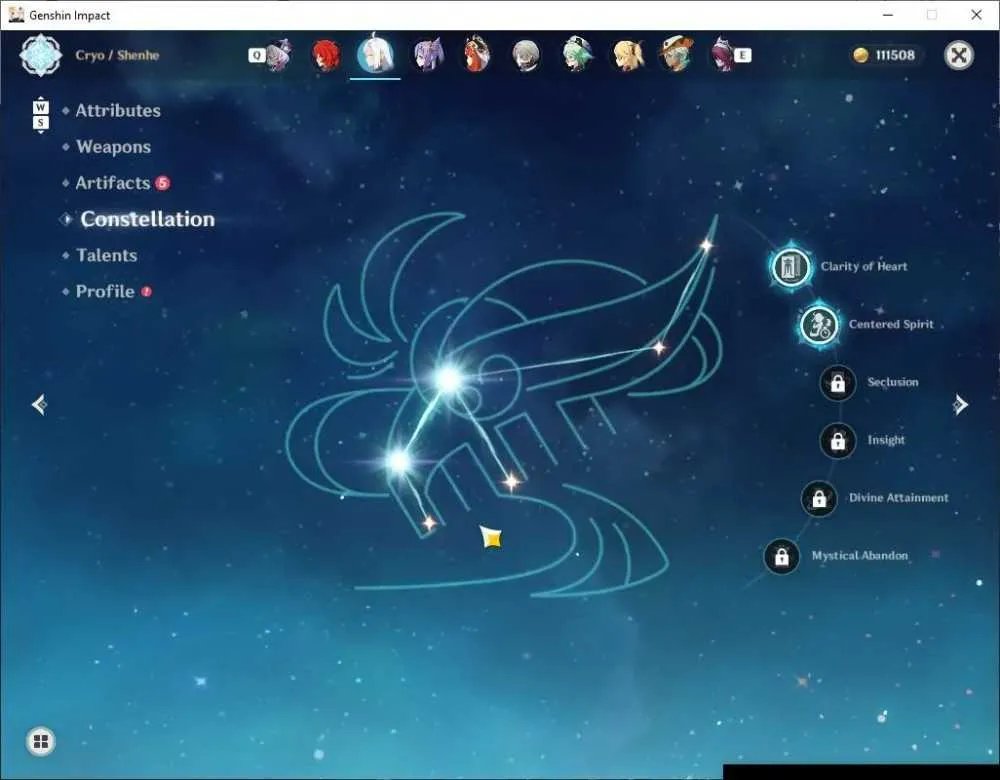Switch to the Weapons section
Screen dimensions: 1000x780
(114, 147)
